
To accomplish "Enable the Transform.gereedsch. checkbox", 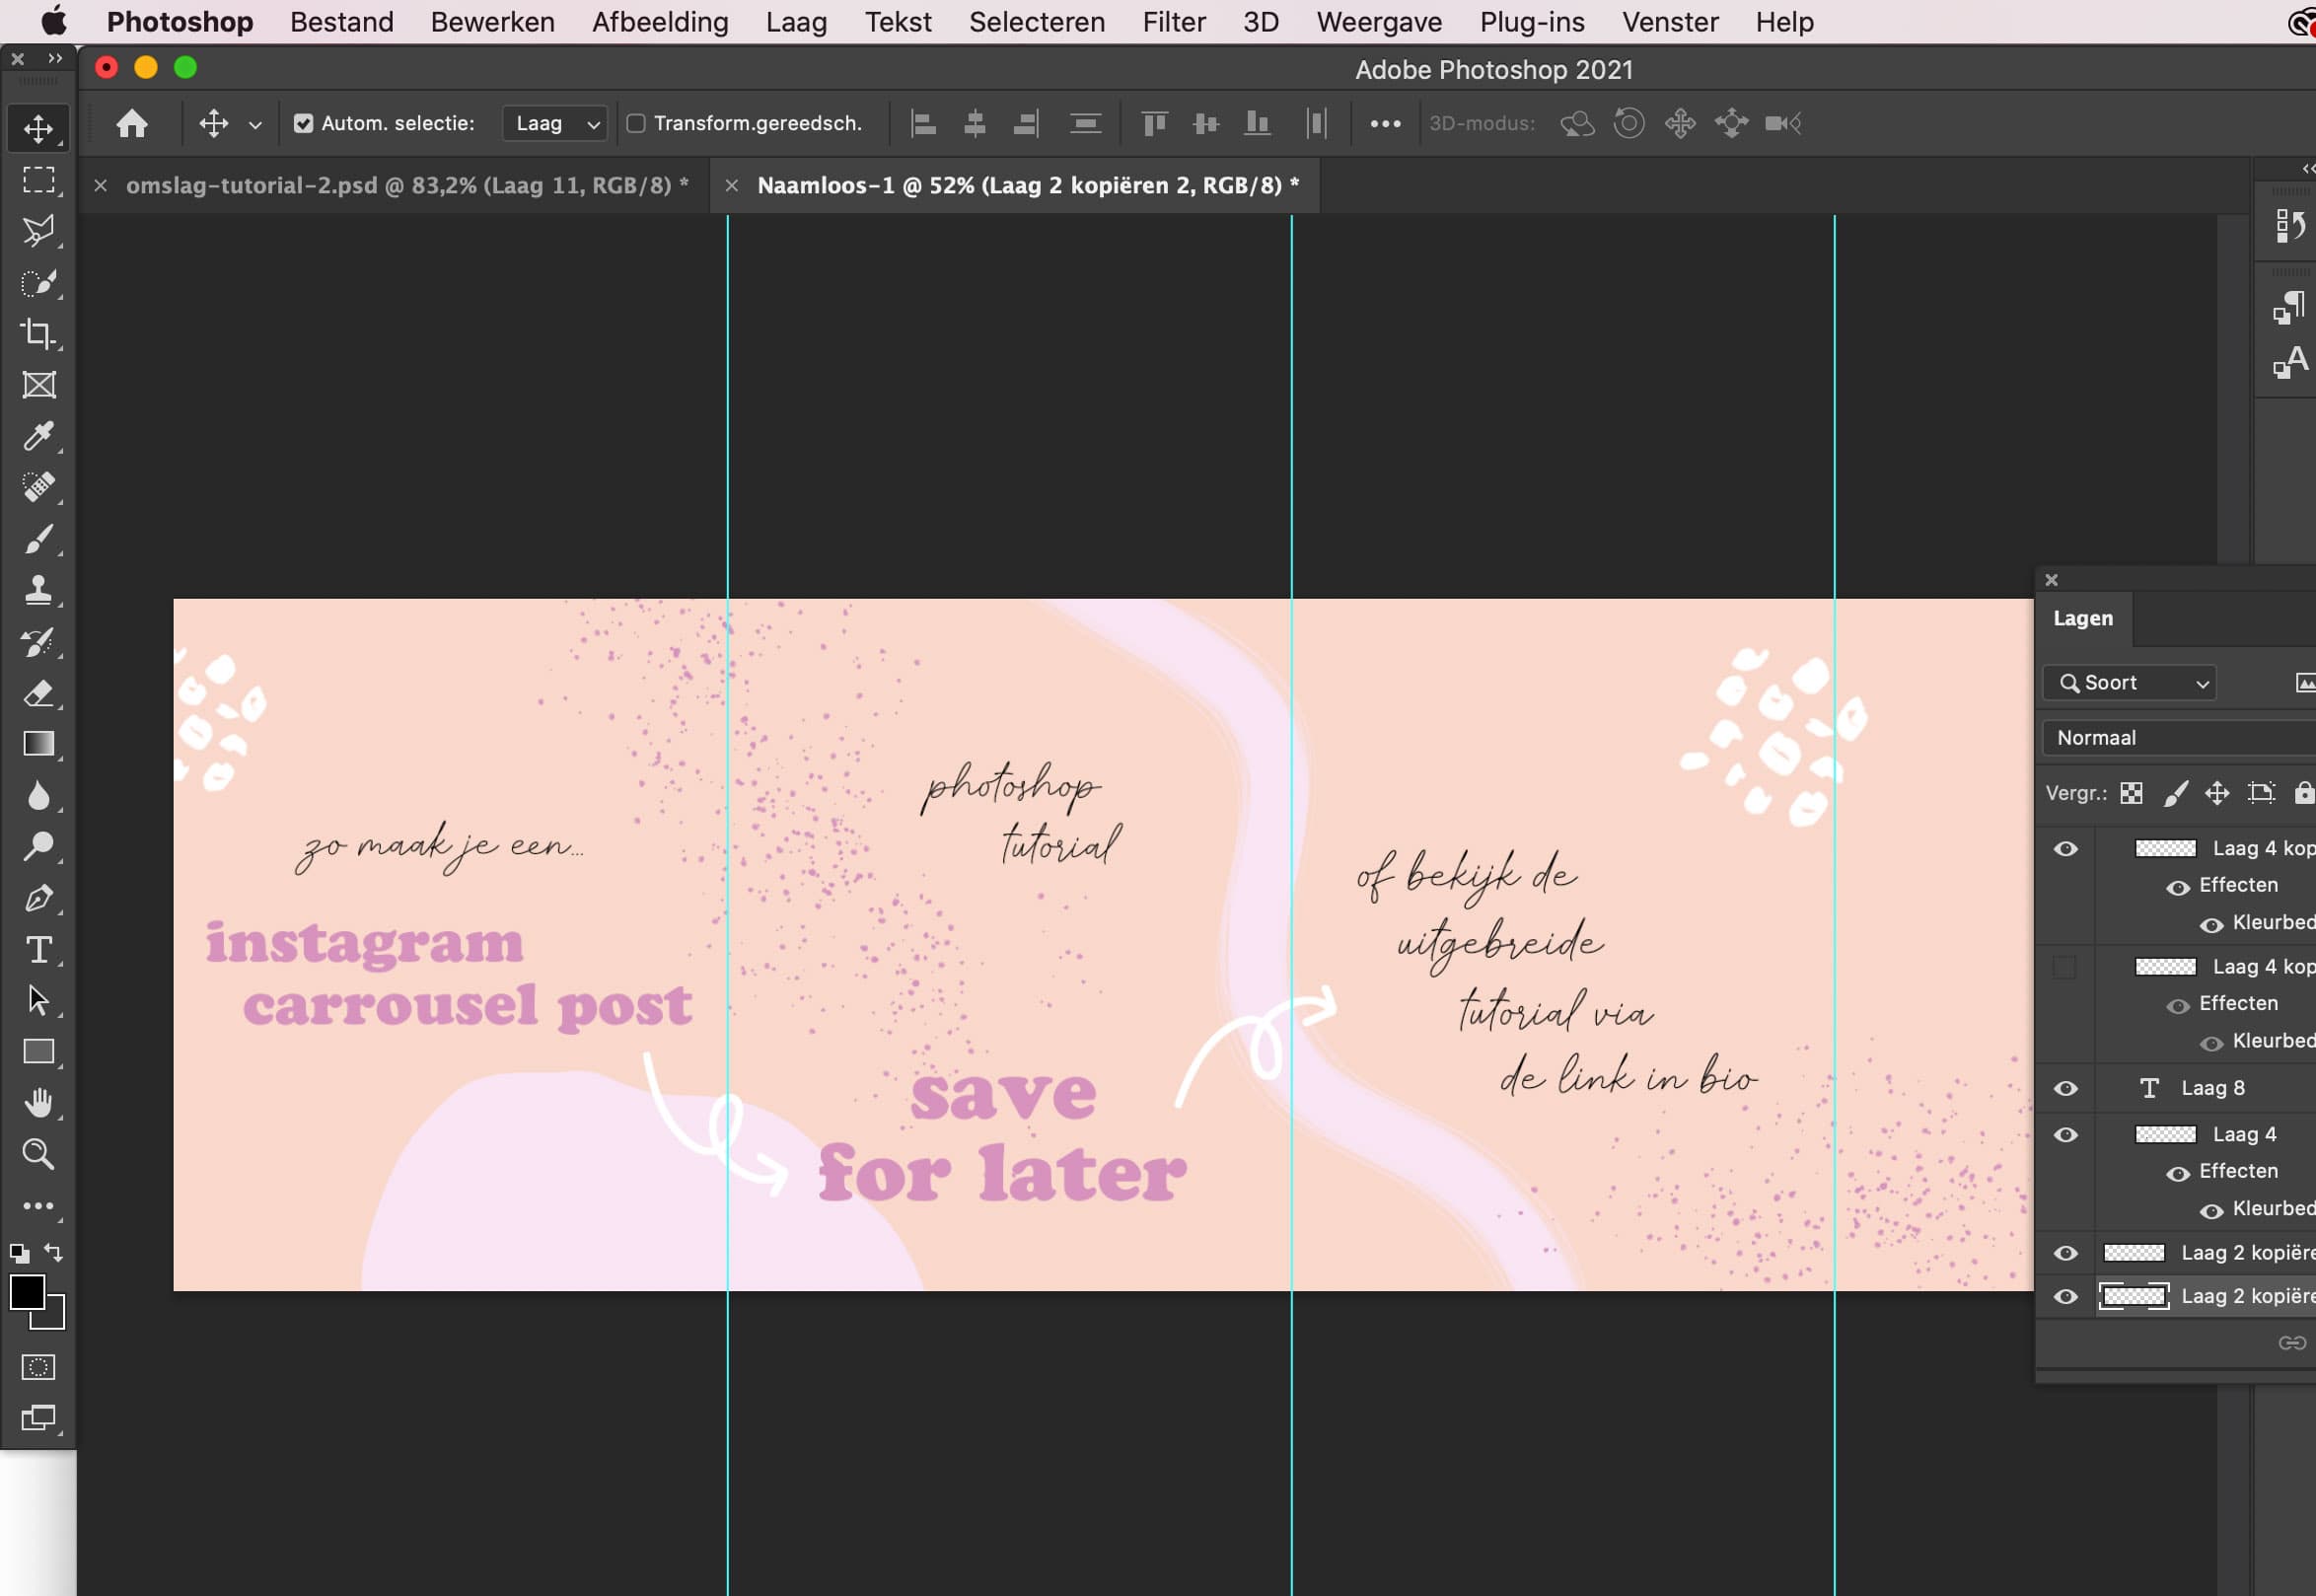I will coord(637,122).
